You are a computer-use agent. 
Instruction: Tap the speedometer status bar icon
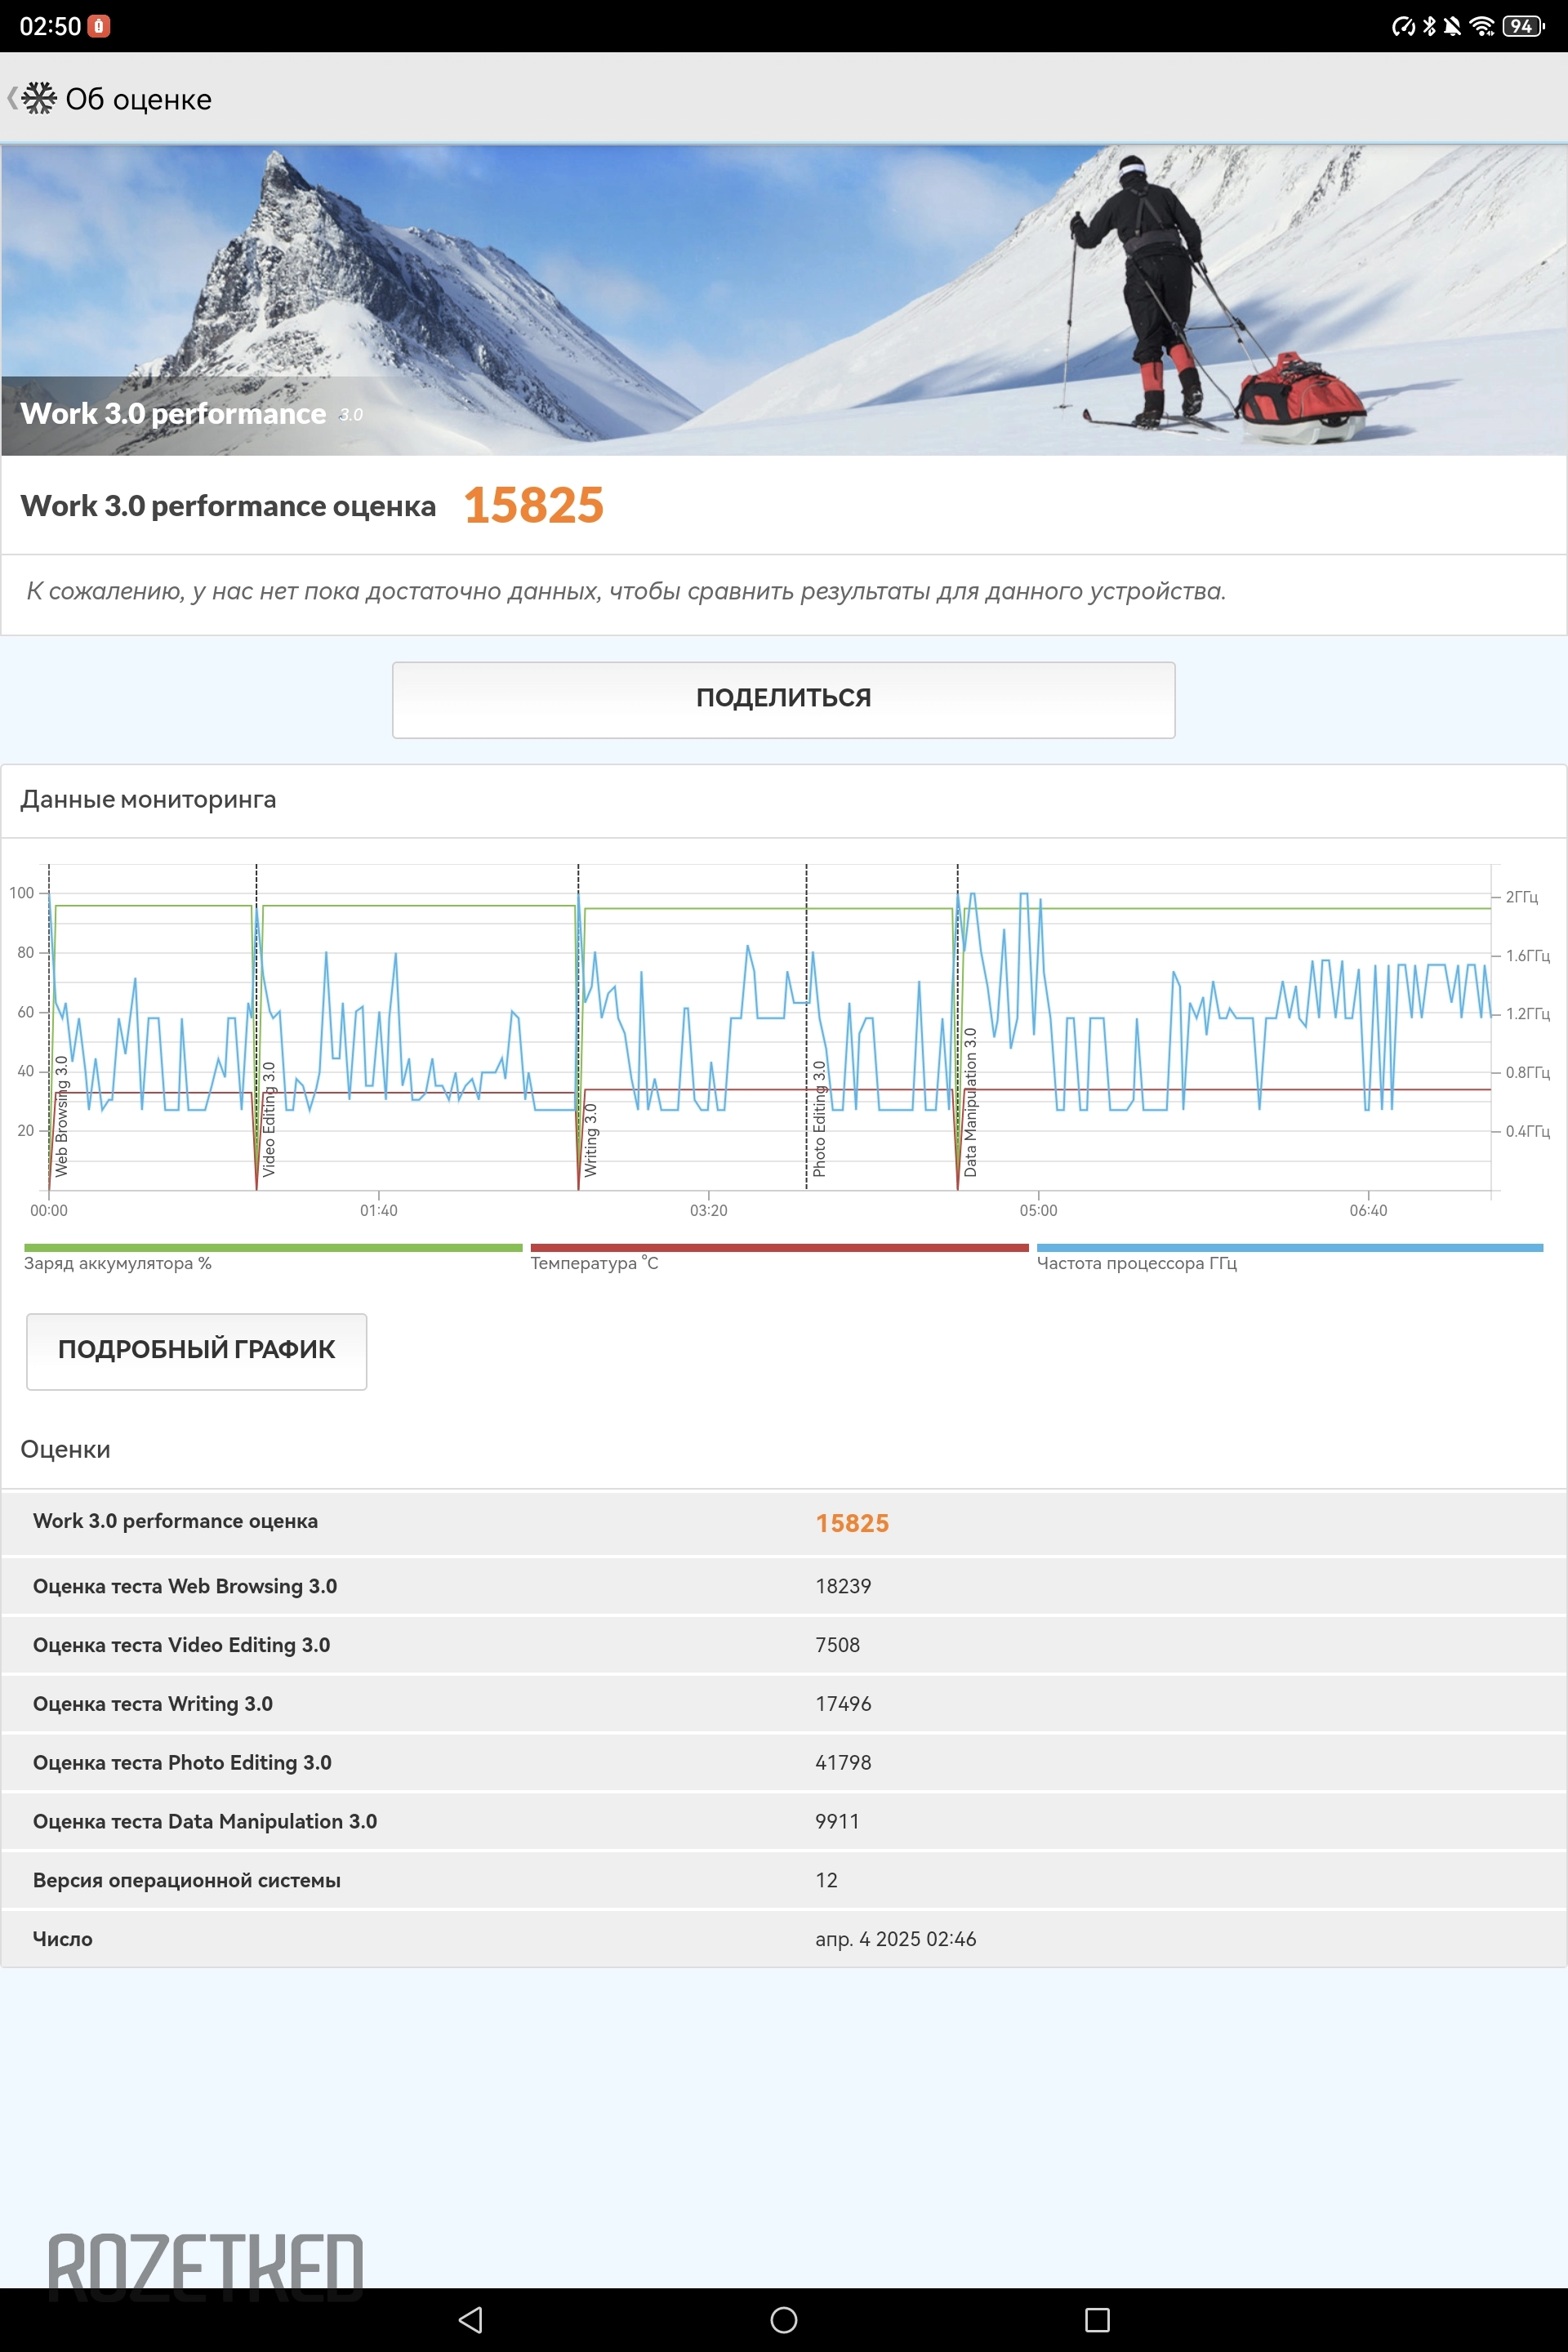pyautogui.click(x=1403, y=26)
